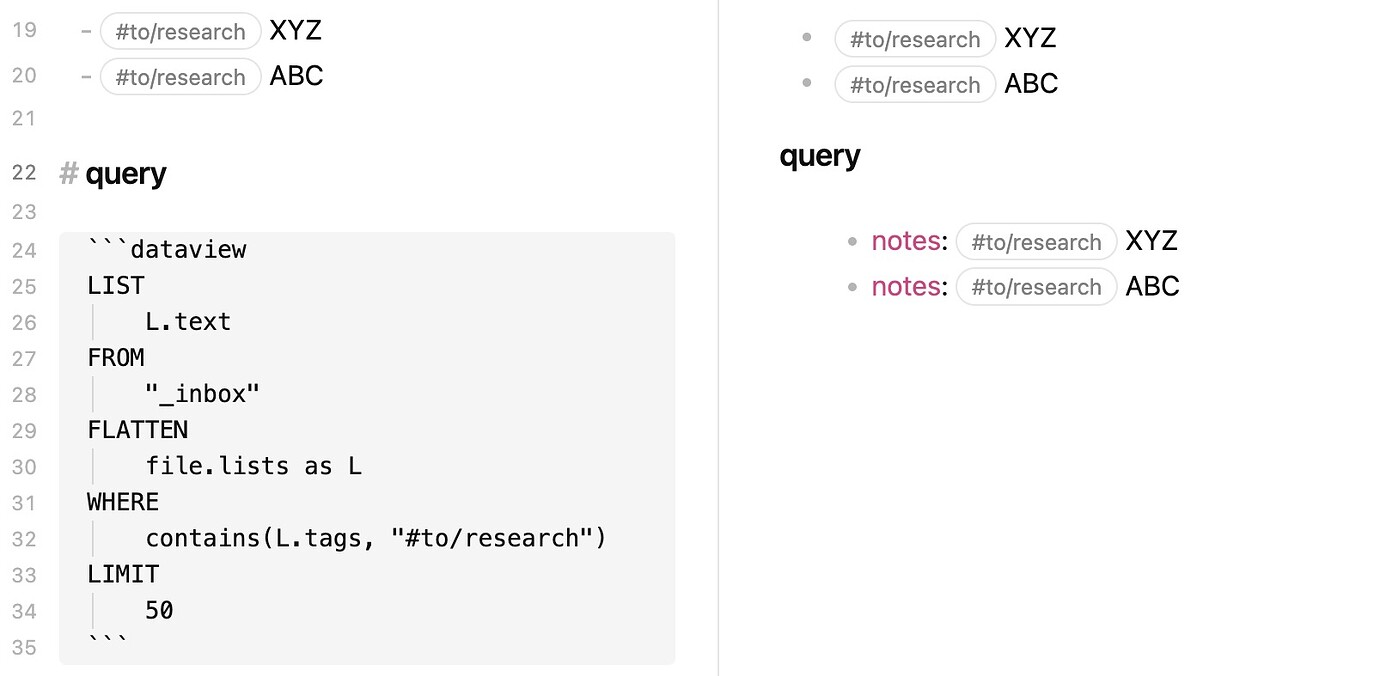Screen dimensions: 1380x676
Task: Click the vertical divider between editor and preview
Action: [x=718, y=338]
